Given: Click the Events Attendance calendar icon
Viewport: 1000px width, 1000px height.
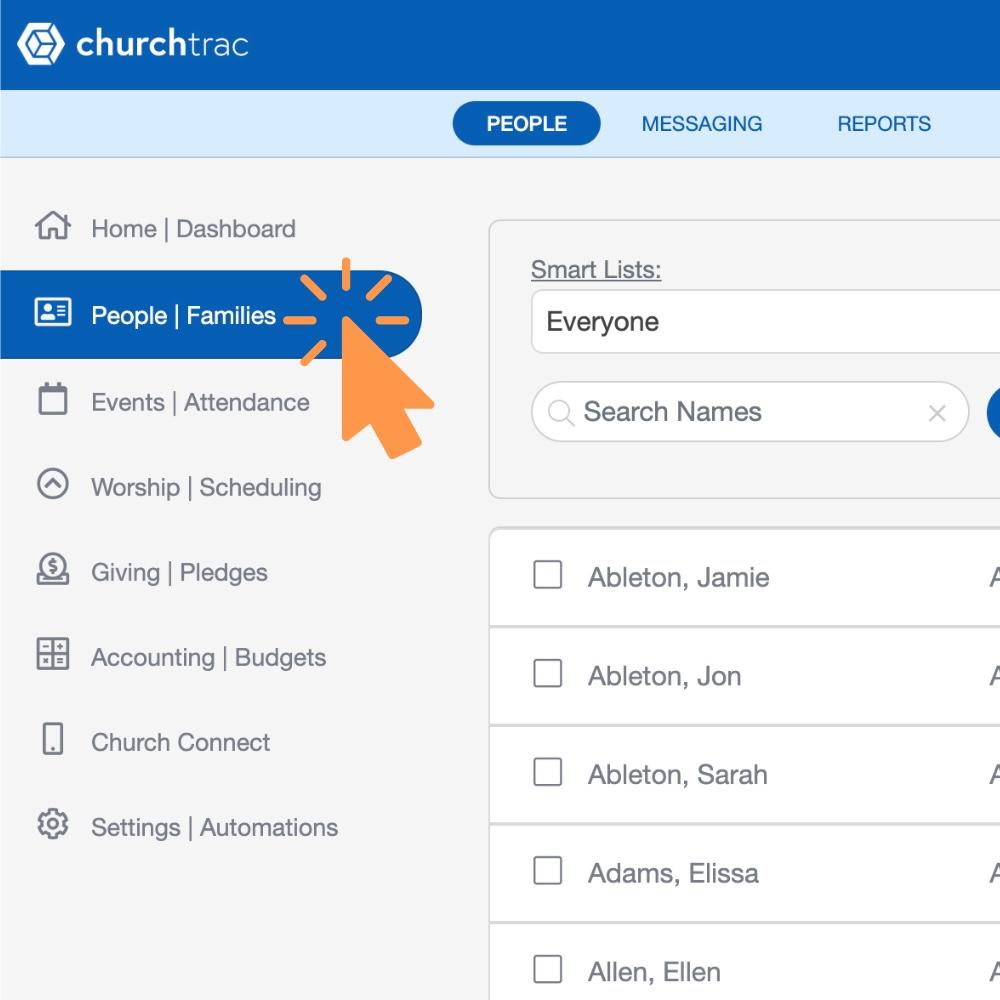Looking at the screenshot, I should [x=52, y=400].
